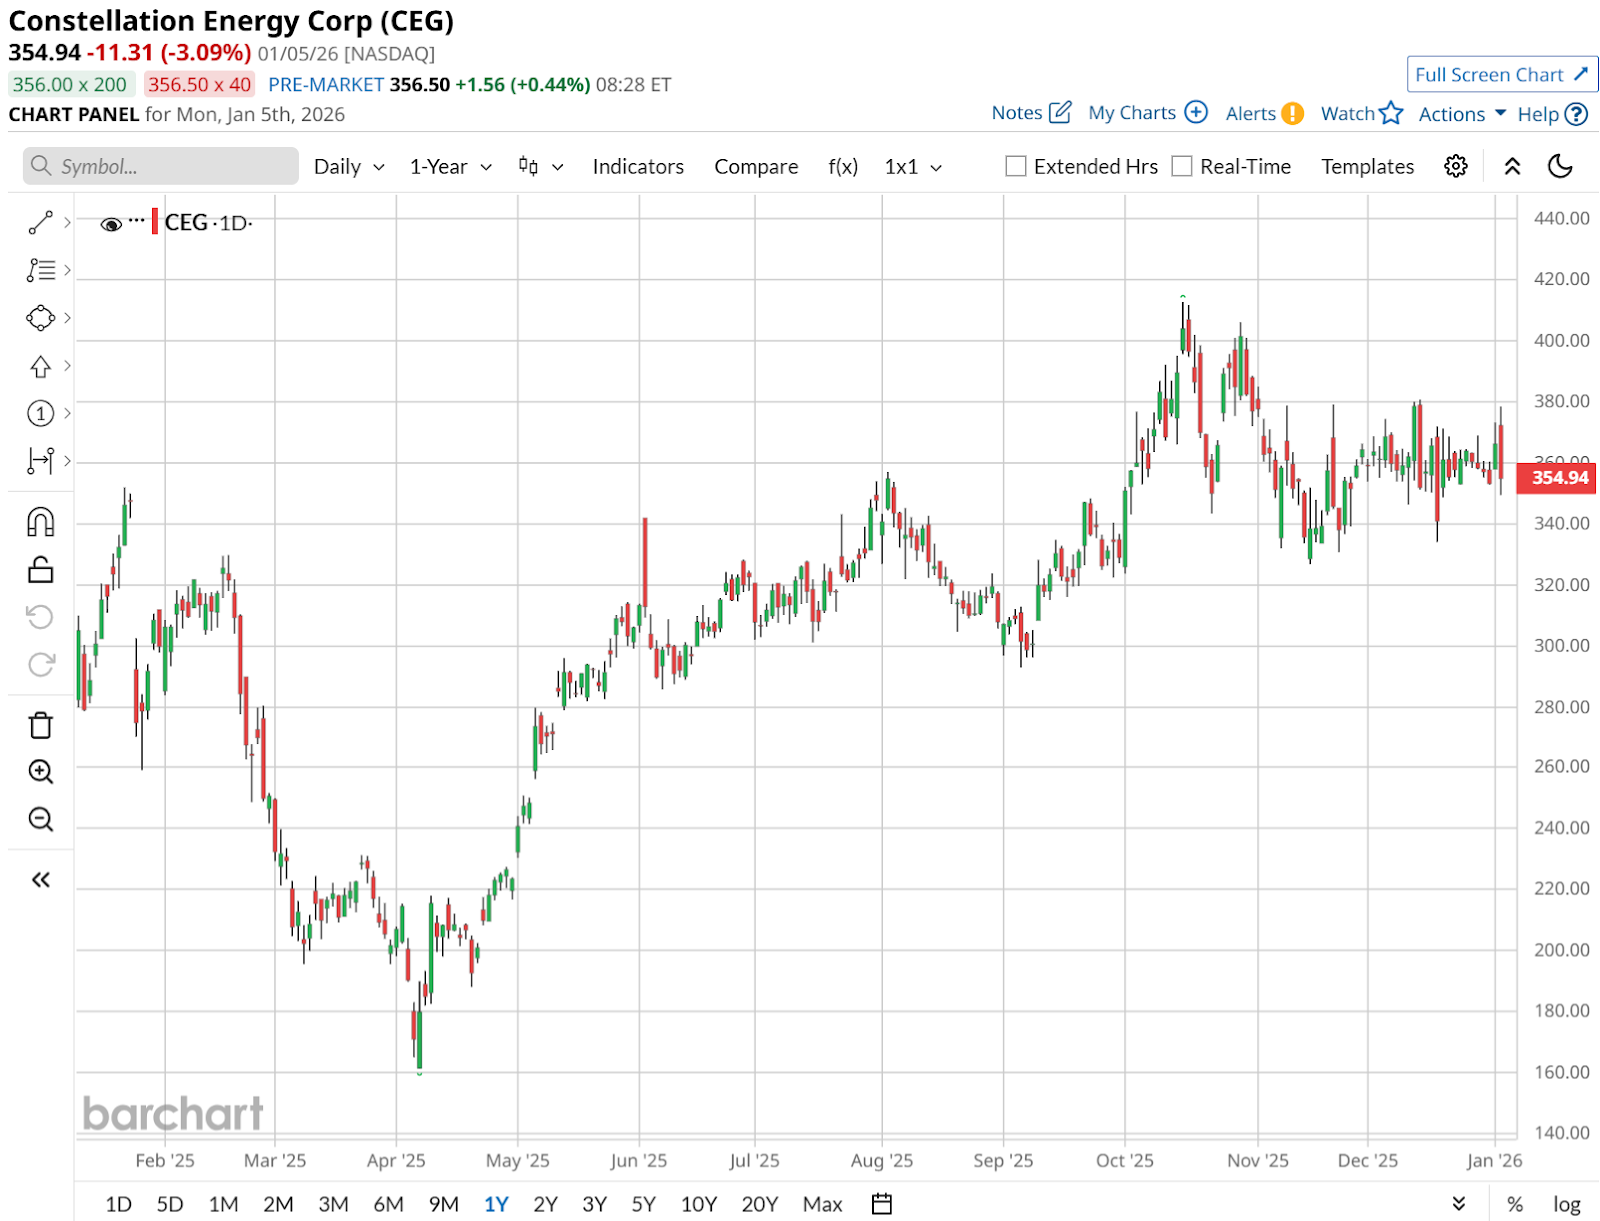Screen dimensions: 1600x1221
Task: Click the Notes pencil icon
Action: [1060, 112]
